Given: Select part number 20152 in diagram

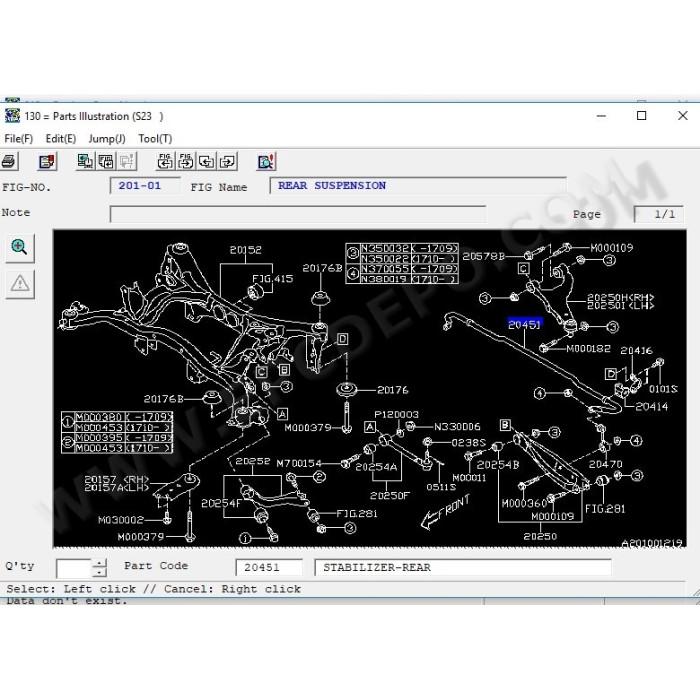Looking at the screenshot, I should [246, 250].
